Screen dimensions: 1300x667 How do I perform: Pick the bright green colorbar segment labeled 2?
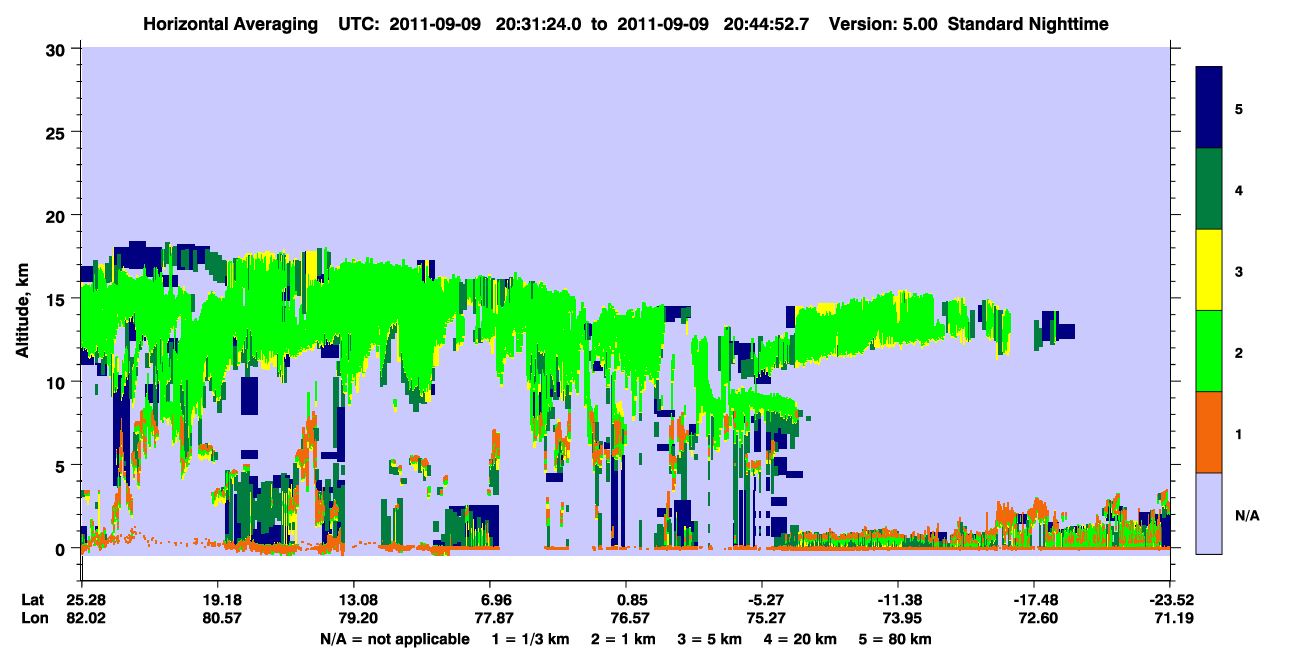pyautogui.click(x=1209, y=351)
